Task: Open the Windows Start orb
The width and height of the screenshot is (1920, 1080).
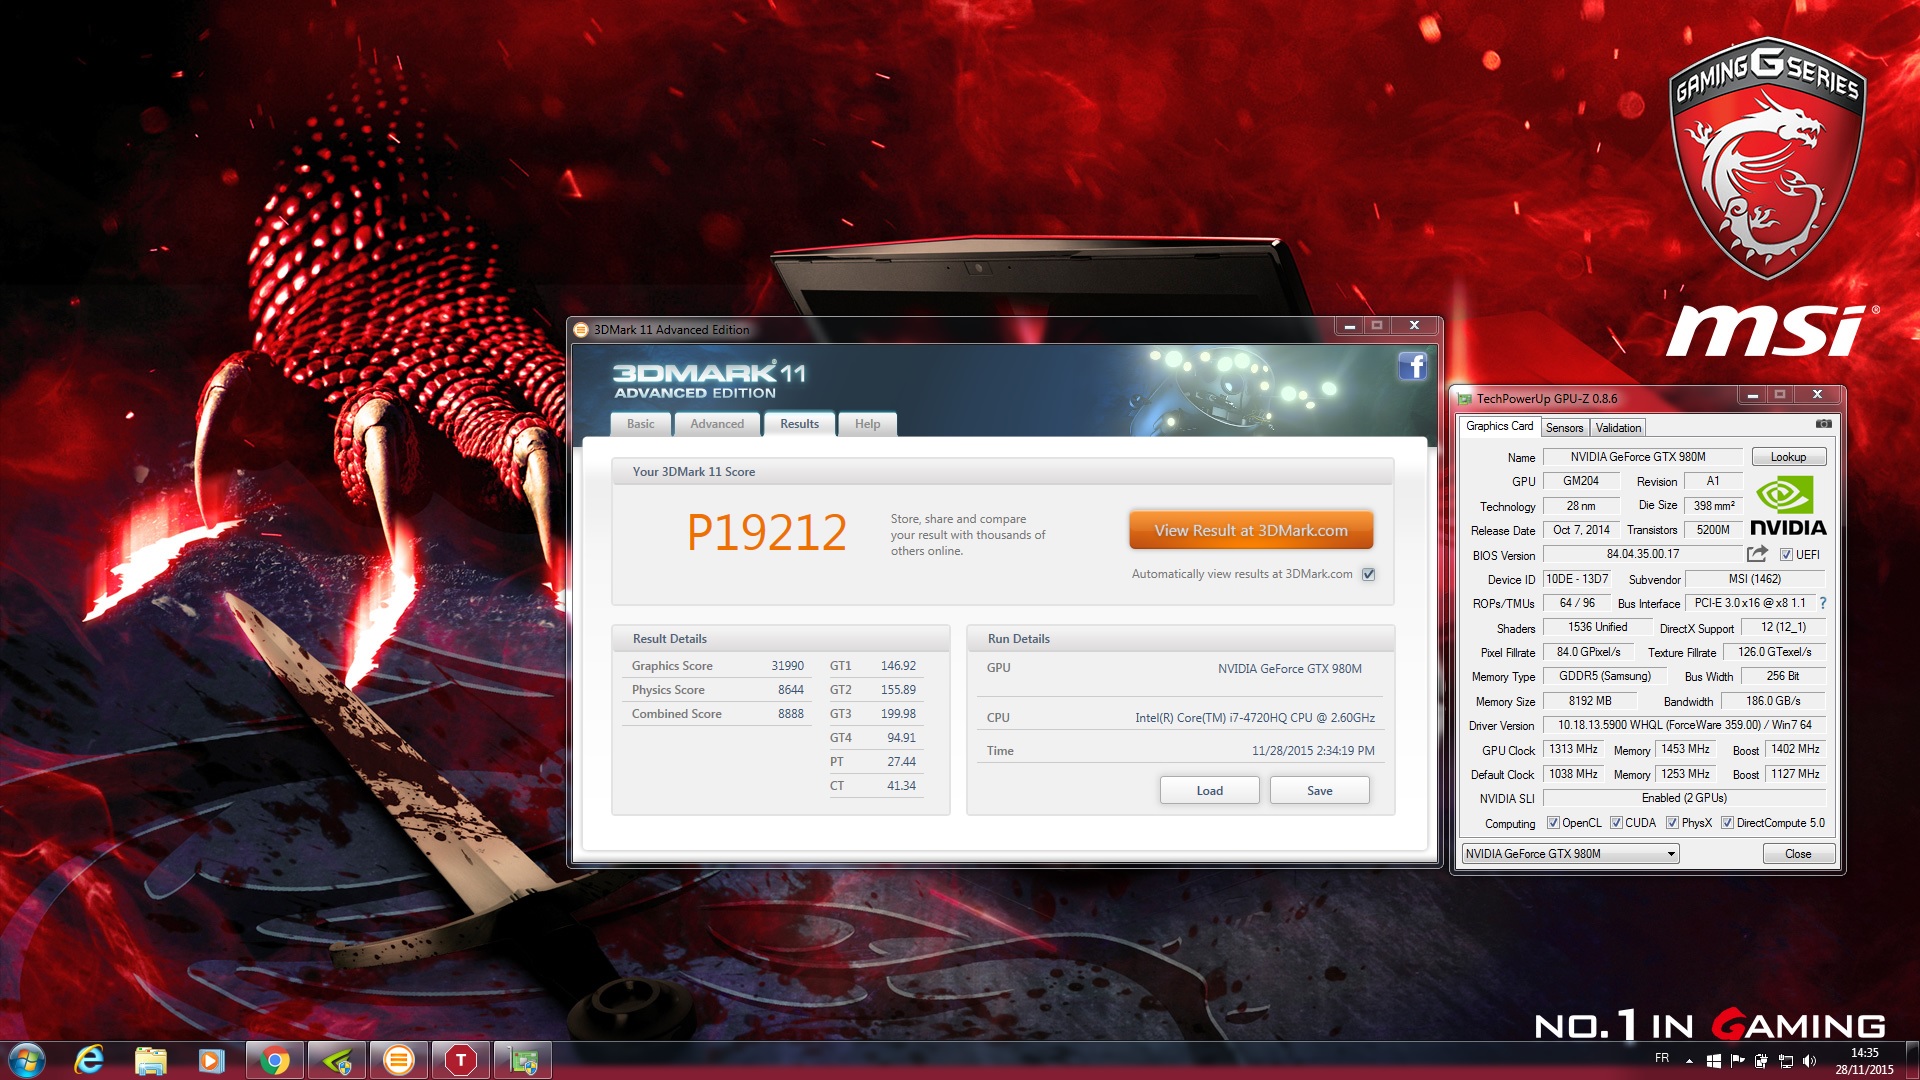Action: point(26,1060)
